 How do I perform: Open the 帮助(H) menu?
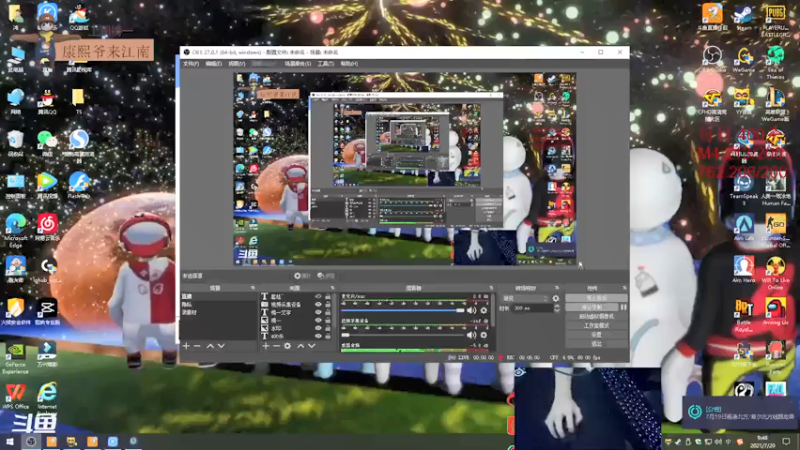[x=349, y=64]
